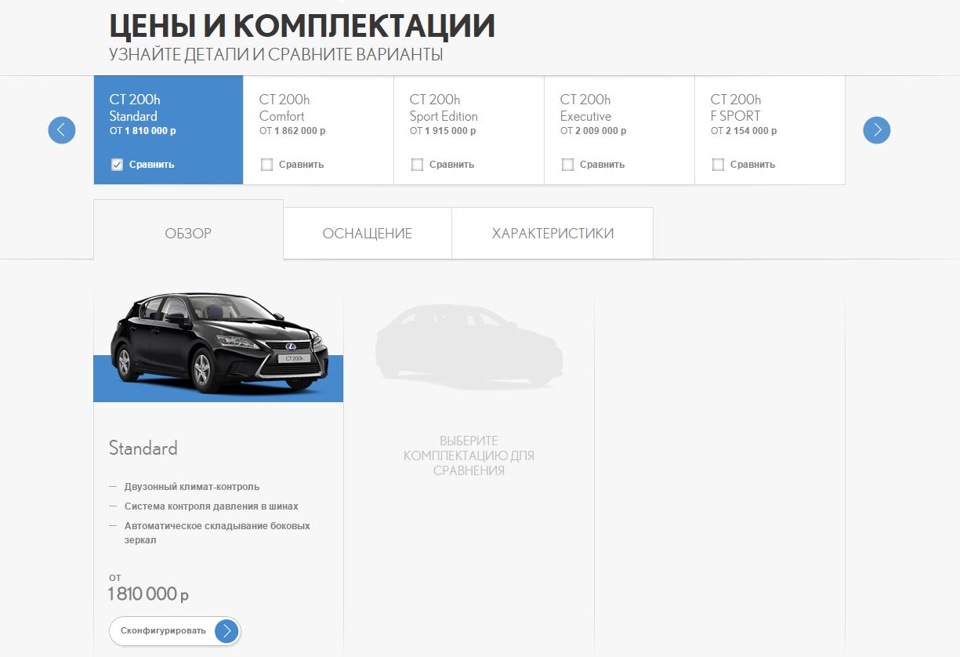Screen dimensions: 960x657
Task: Click the Выберите комплектацию для сравнения text
Action: pyautogui.click(x=469, y=455)
